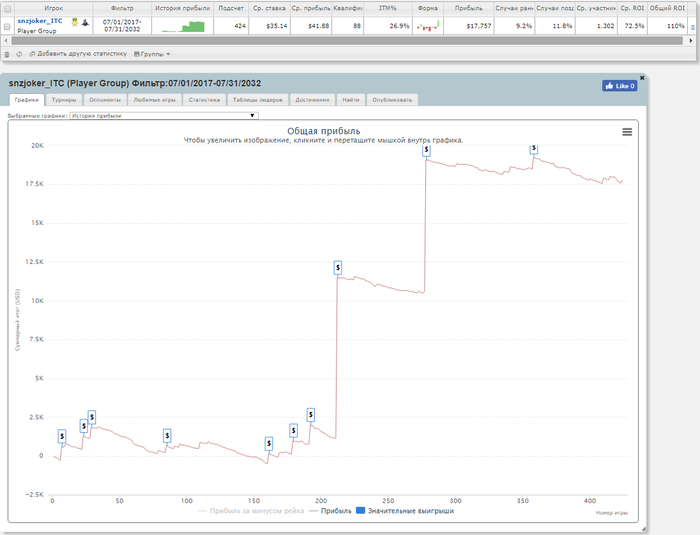The width and height of the screenshot is (700, 535).
Task: Click the $ marker near game 85
Action: (167, 435)
